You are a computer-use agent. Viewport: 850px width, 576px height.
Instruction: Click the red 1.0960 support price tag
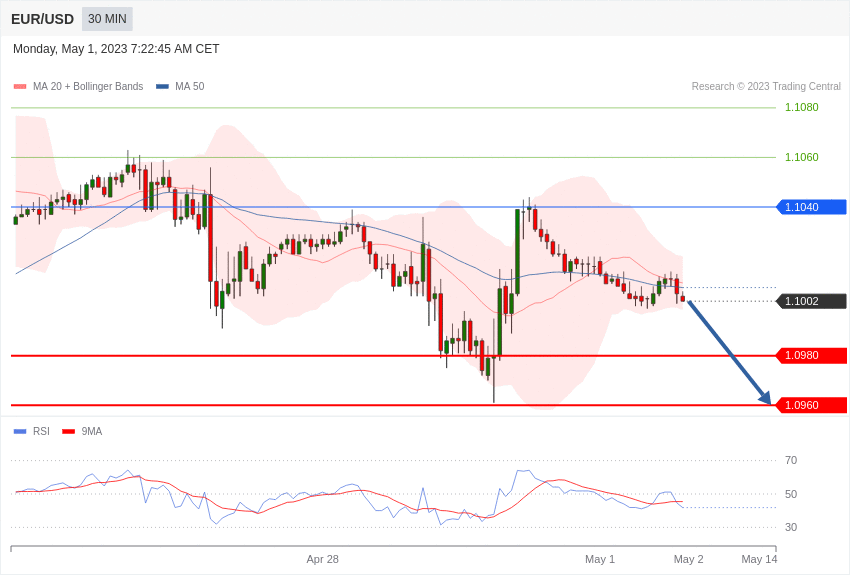[812, 405]
